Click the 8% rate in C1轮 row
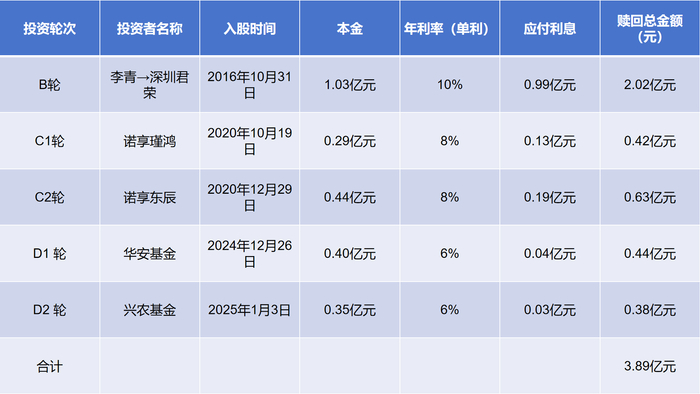Image resolution: width=700 pixels, height=394 pixels. coord(450,141)
